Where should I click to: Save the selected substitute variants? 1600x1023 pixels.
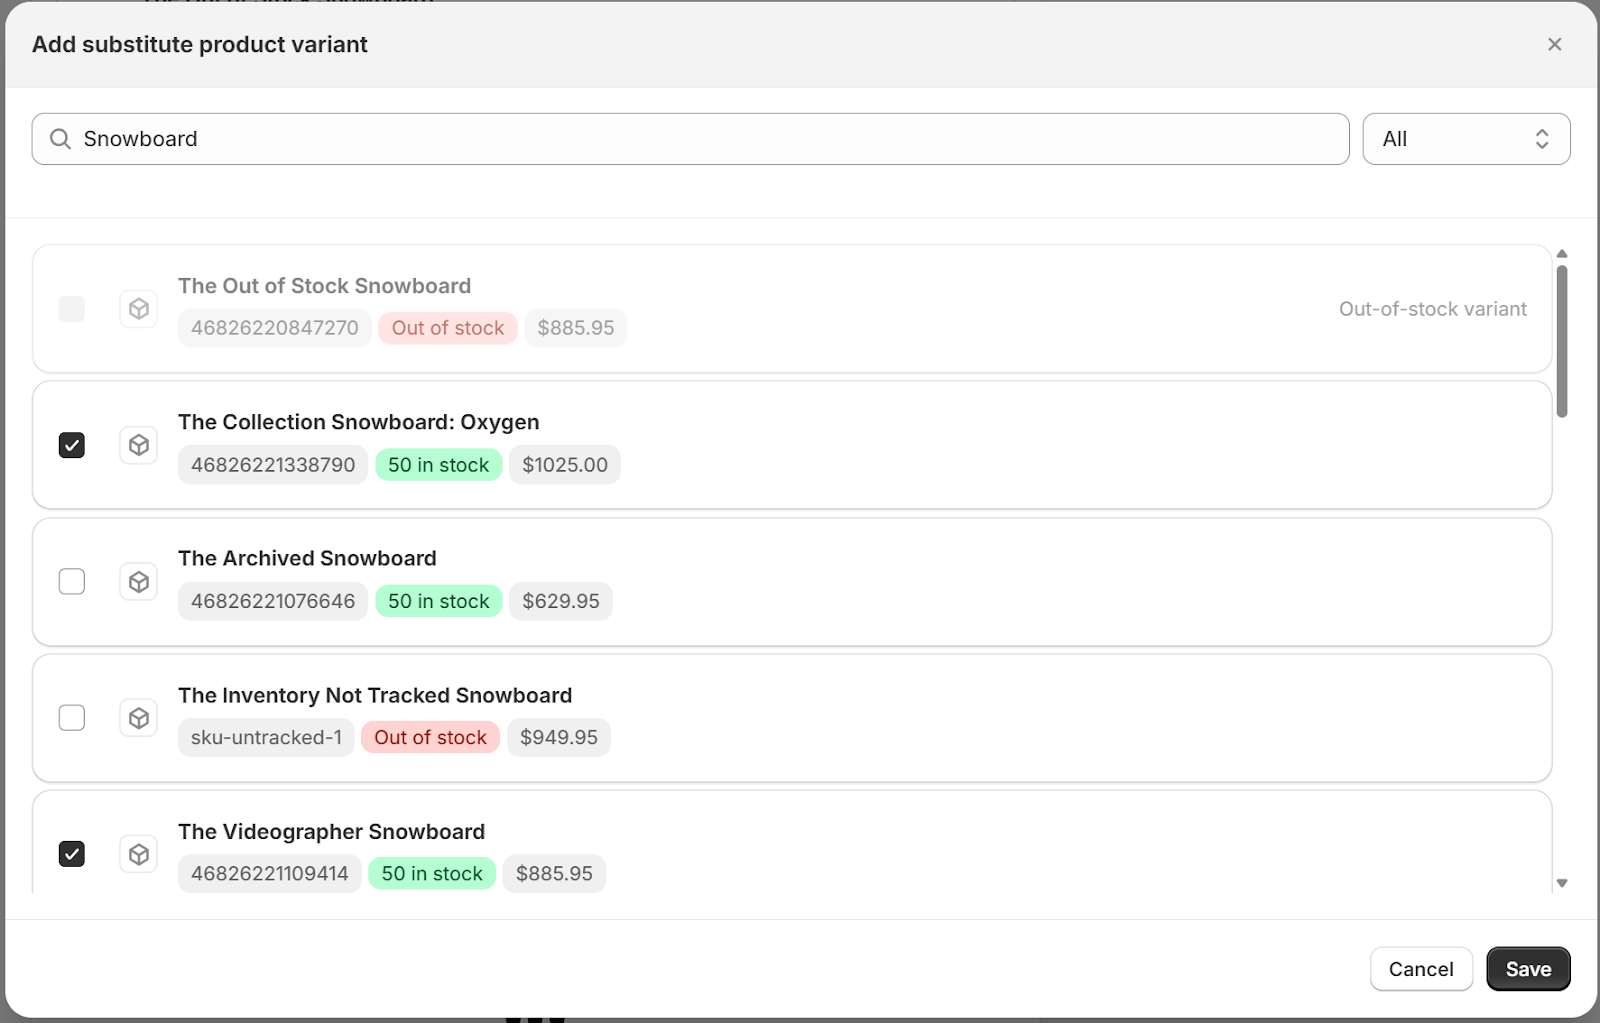point(1528,969)
